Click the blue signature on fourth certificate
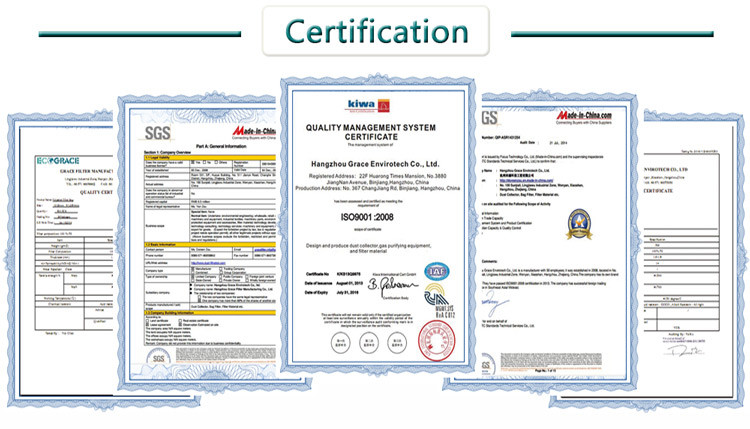This screenshot has height=429, width=750. point(495,303)
